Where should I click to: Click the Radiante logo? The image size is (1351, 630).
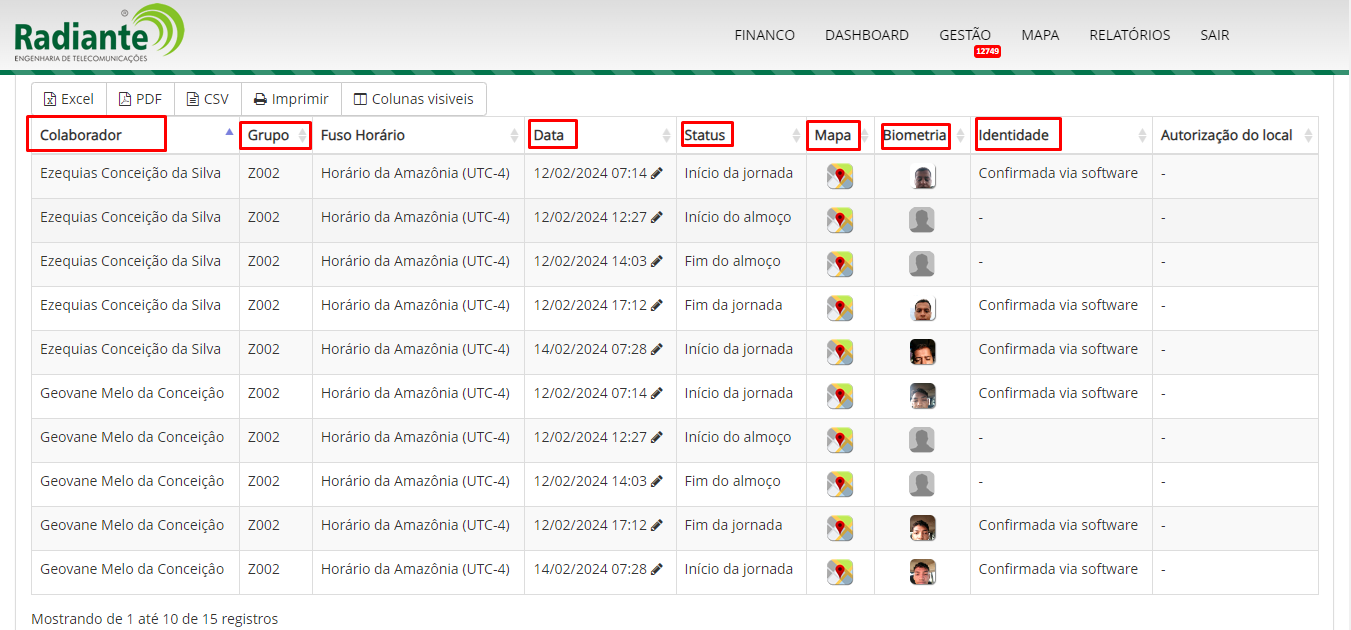click(98, 35)
